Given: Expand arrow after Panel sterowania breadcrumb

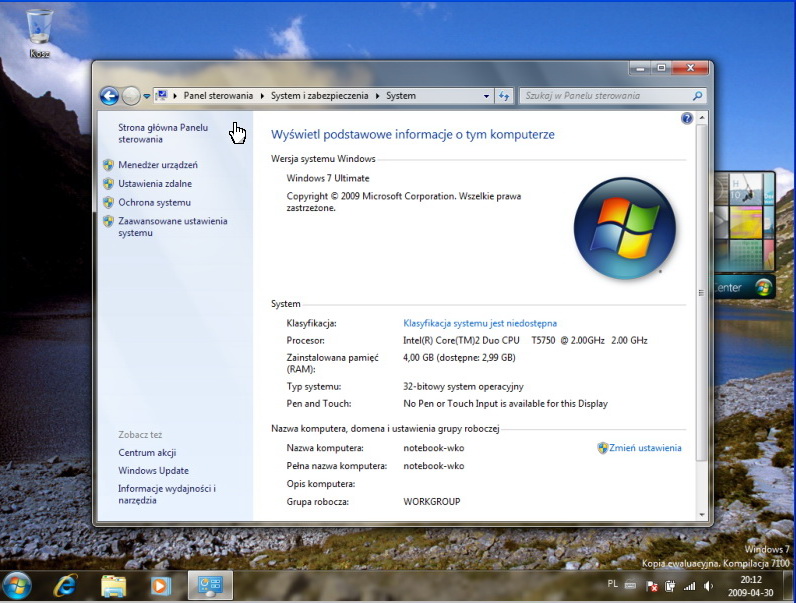Looking at the screenshot, I should [262, 96].
